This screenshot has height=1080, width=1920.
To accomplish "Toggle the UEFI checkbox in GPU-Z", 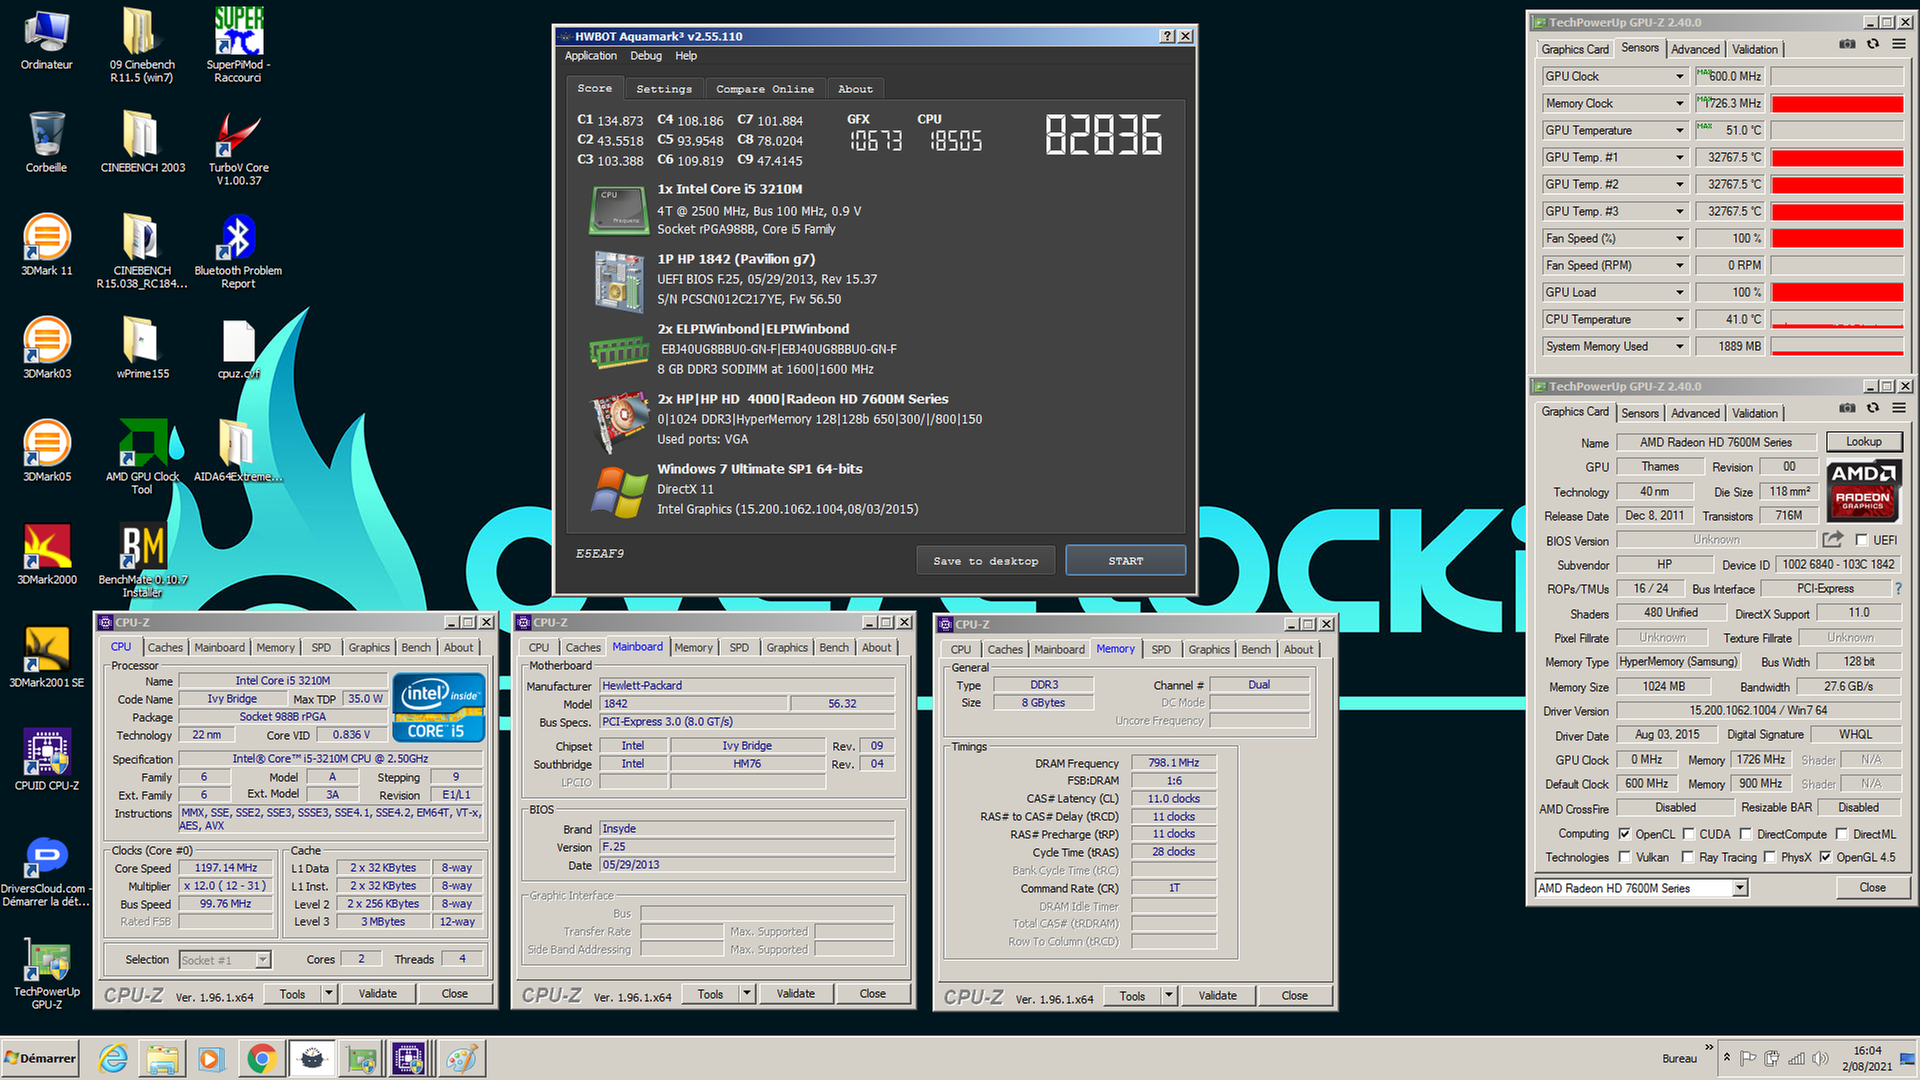I will pyautogui.click(x=1861, y=541).
